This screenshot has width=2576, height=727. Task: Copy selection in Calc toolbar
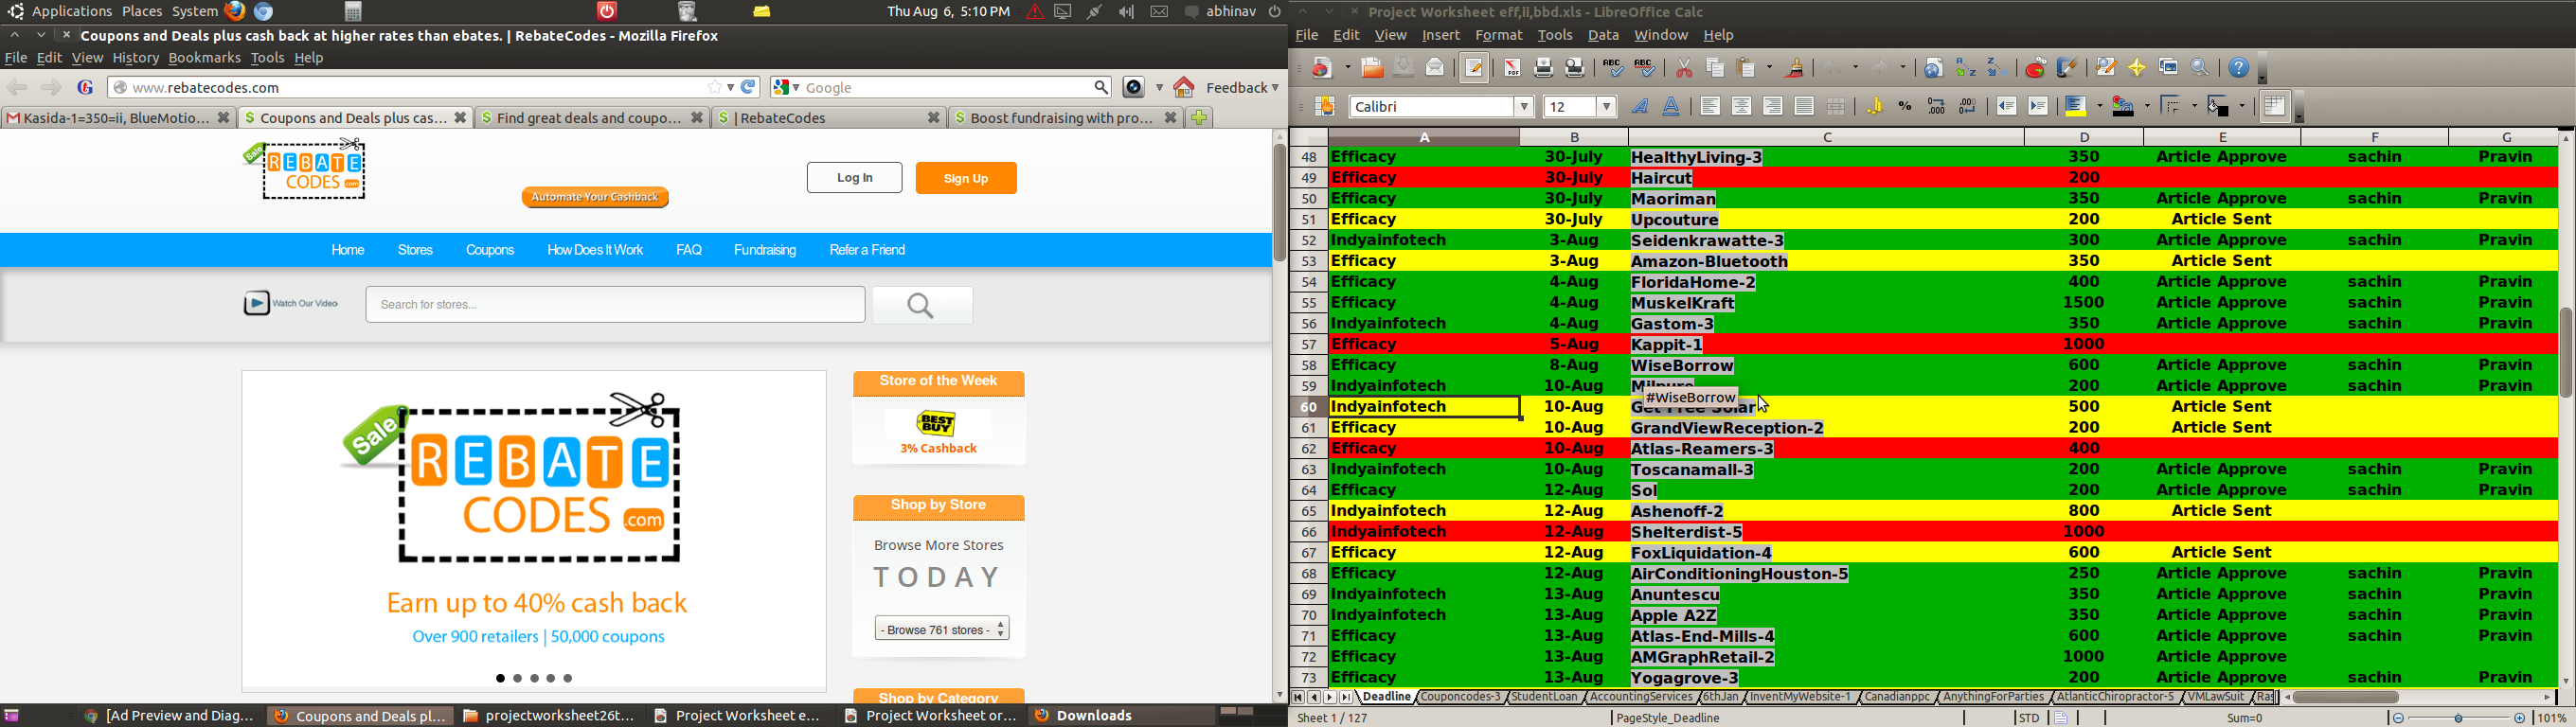(1715, 68)
